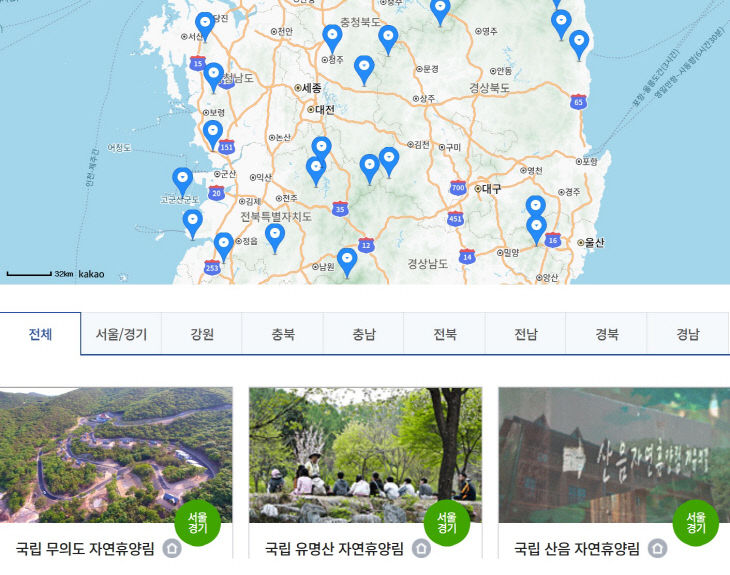Open the marker above route 35 near 전주
This screenshot has height=575, width=730.
click(316, 170)
